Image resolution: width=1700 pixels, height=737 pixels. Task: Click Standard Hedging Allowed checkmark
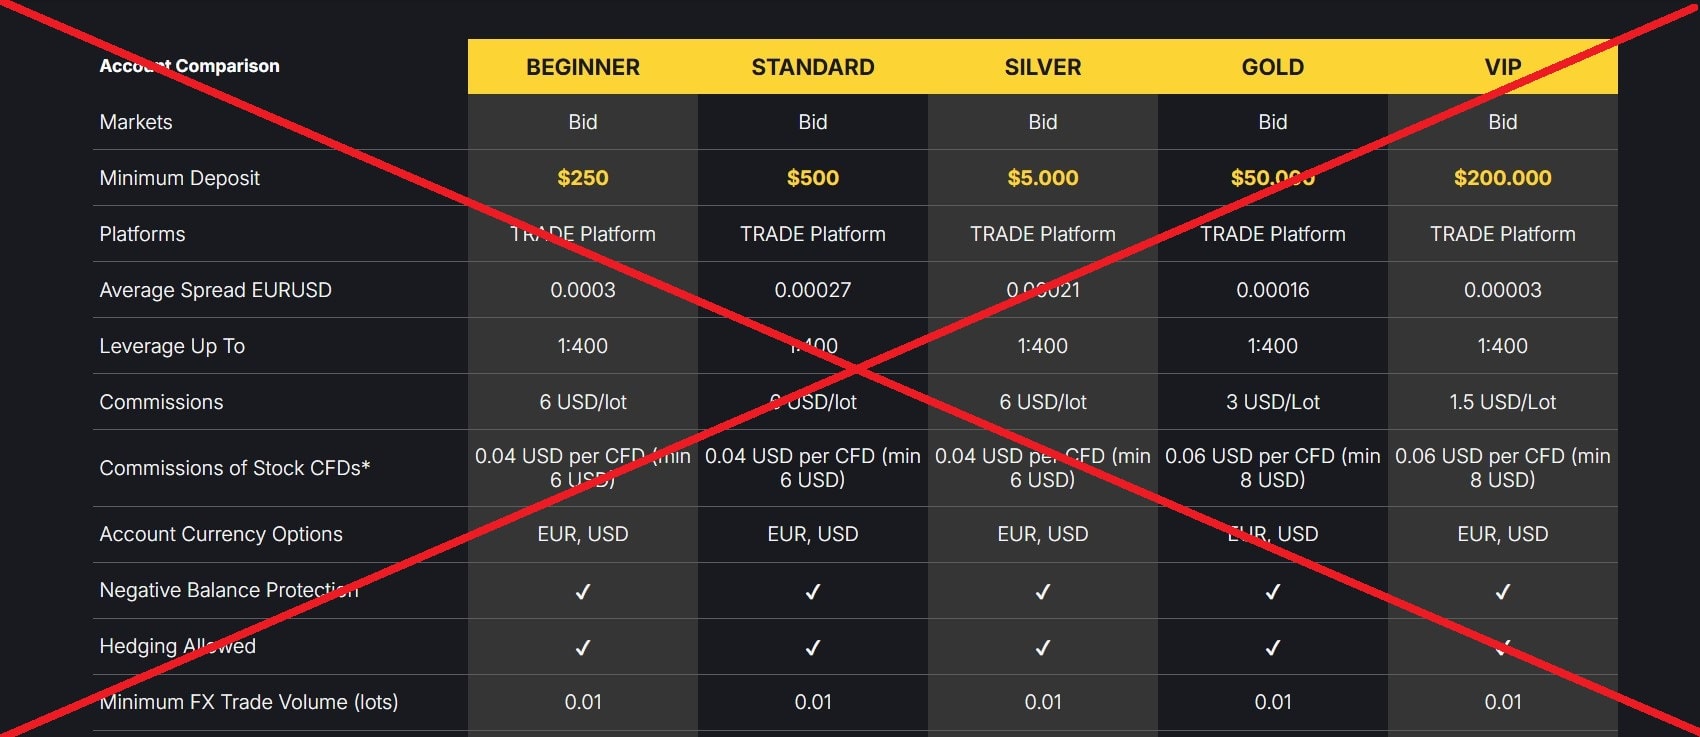click(x=813, y=648)
